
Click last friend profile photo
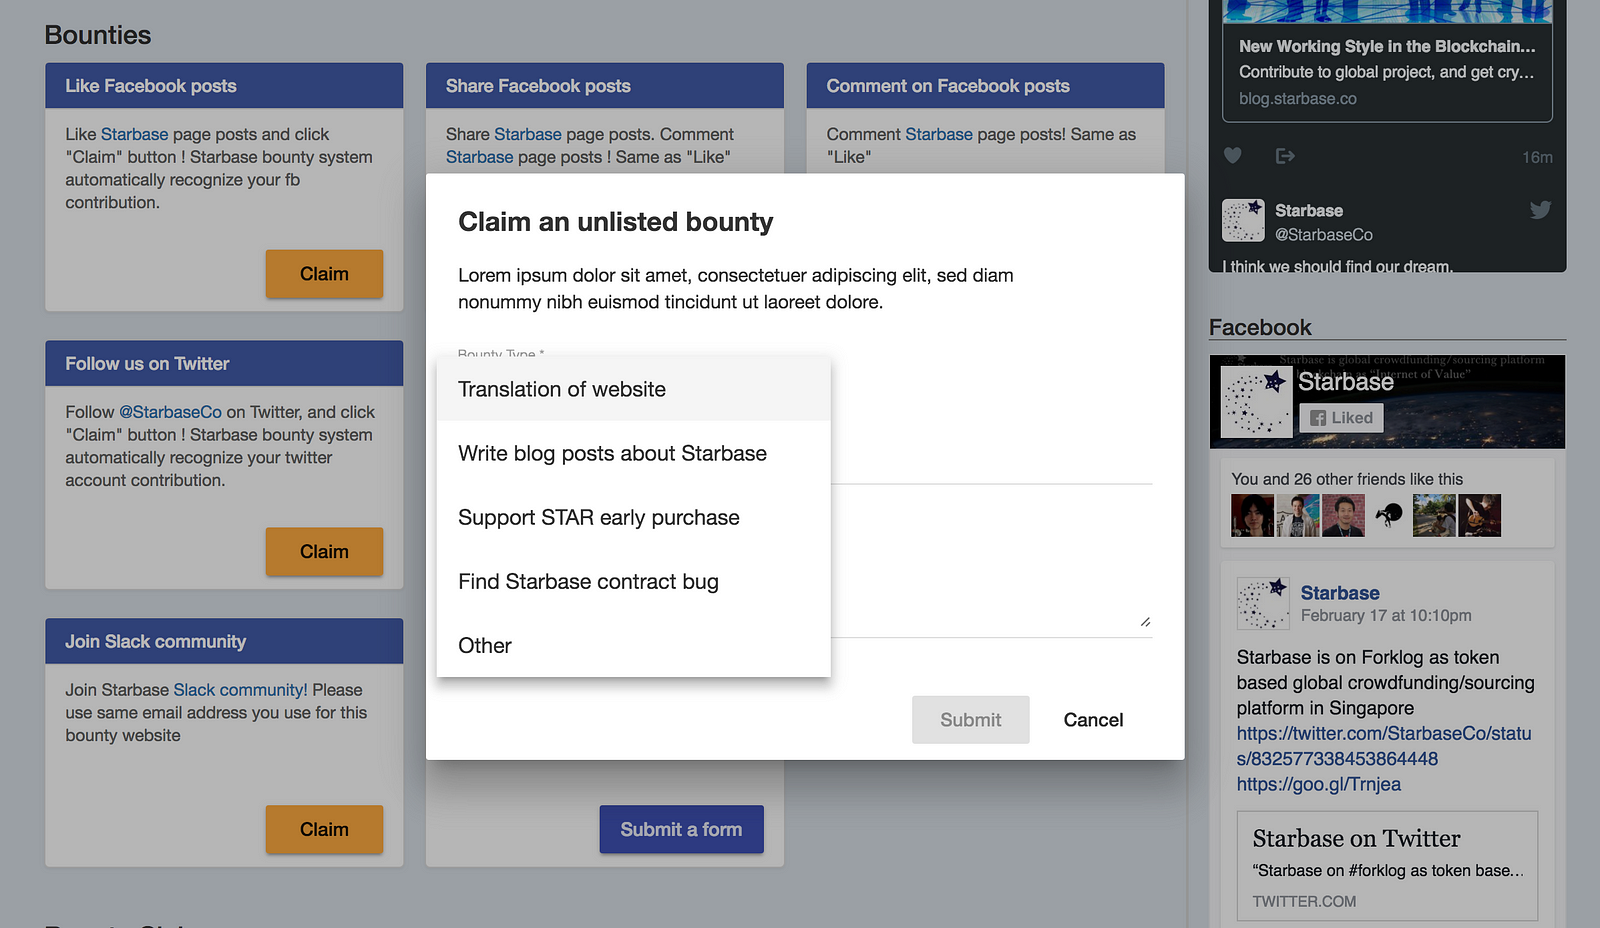click(1480, 516)
